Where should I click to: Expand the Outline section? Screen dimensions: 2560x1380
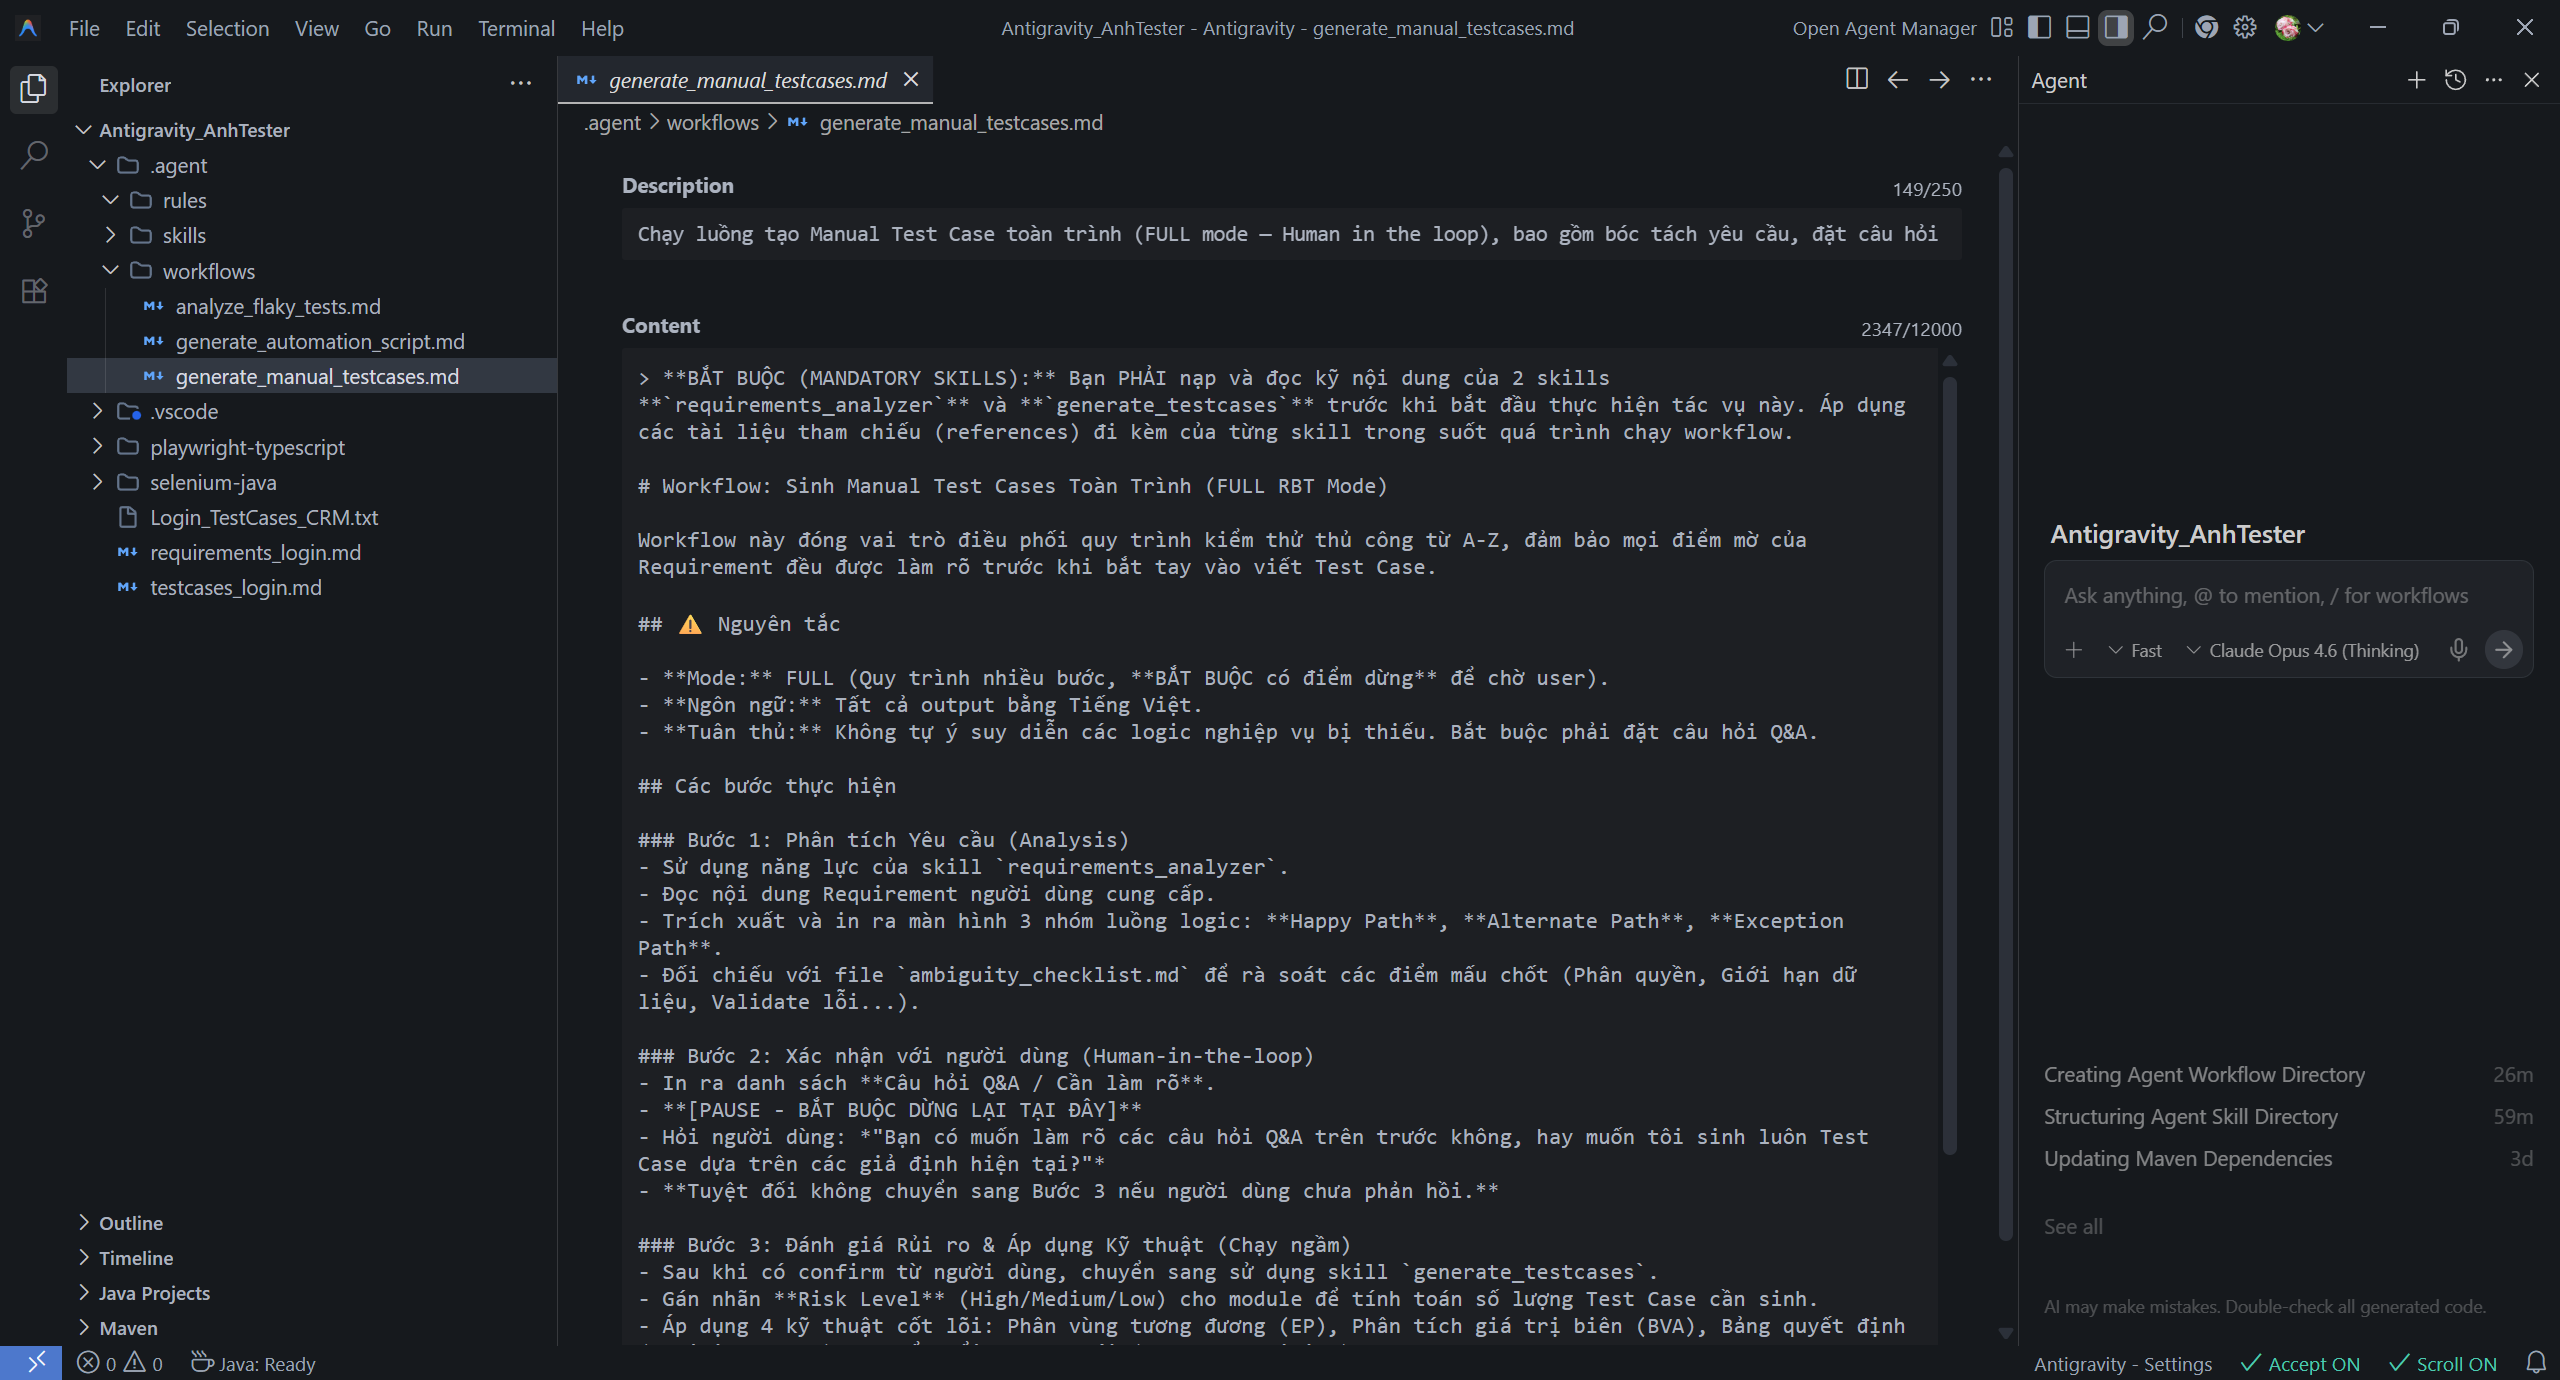tap(130, 1223)
